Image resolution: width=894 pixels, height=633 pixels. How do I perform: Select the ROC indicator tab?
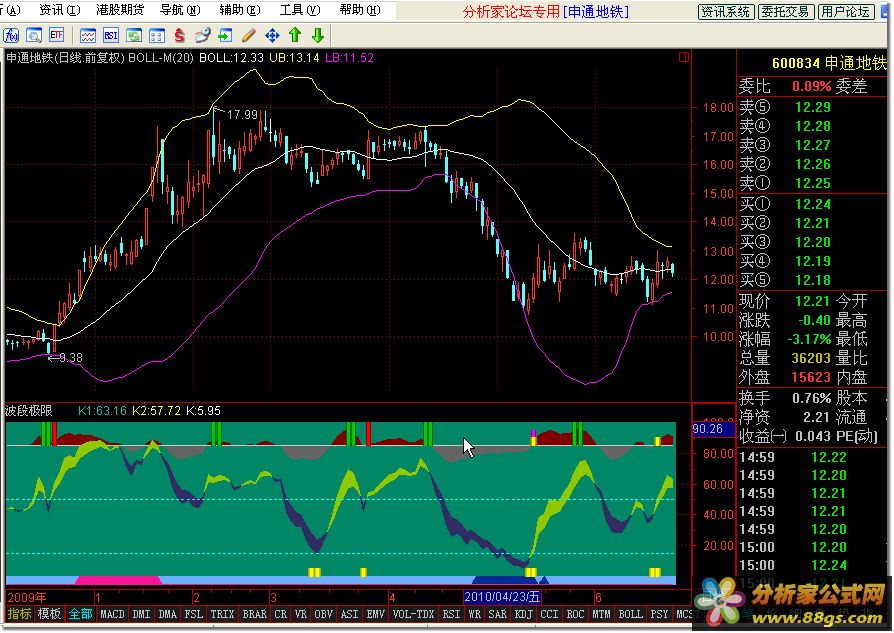pos(575,614)
